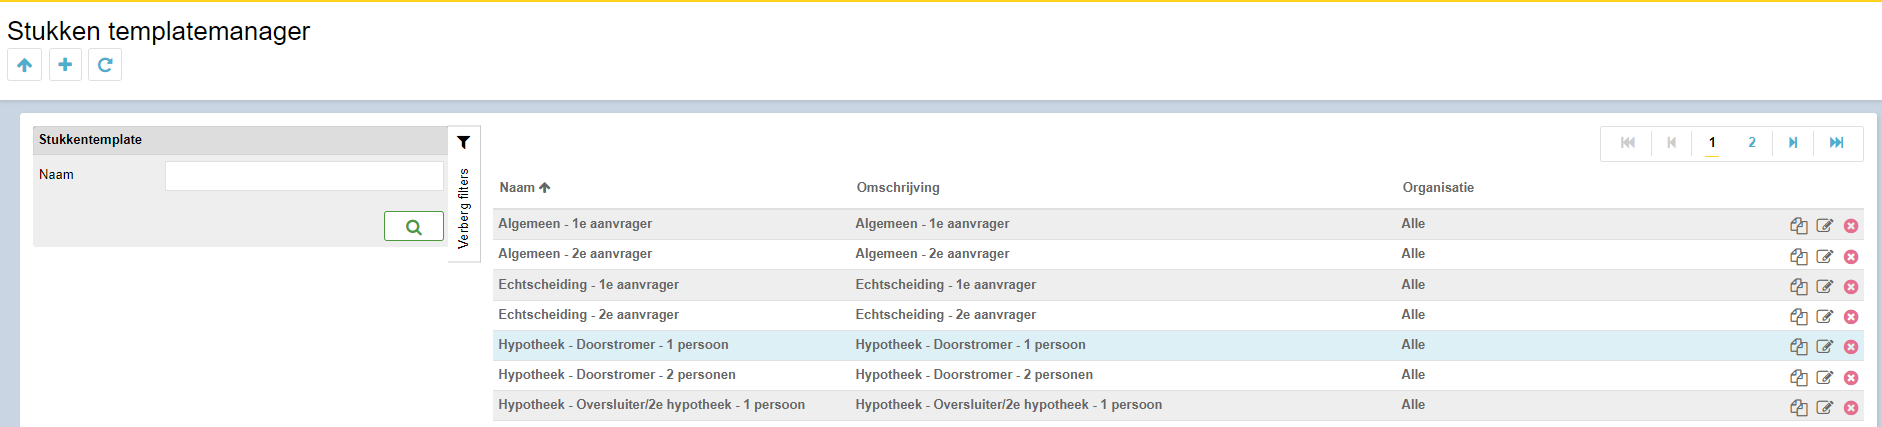Click the green search magnifier button
This screenshot has width=1882, height=427.
click(x=414, y=227)
